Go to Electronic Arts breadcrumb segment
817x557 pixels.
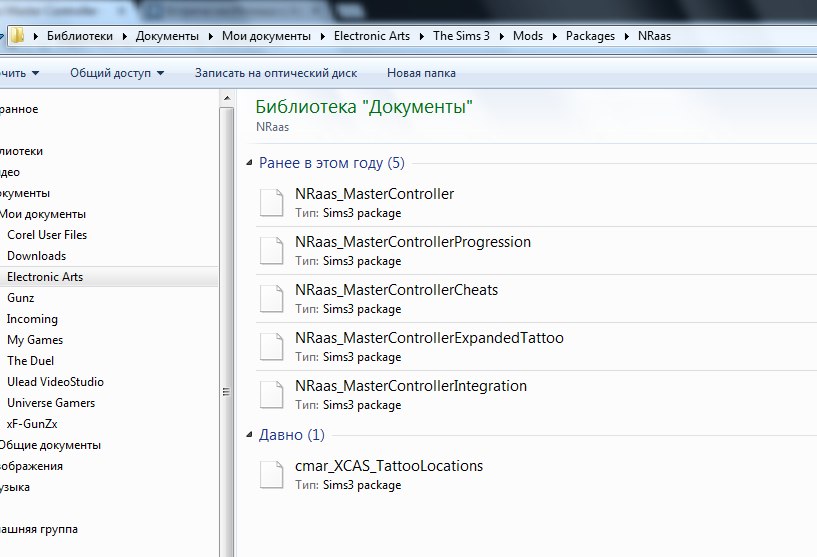372,36
